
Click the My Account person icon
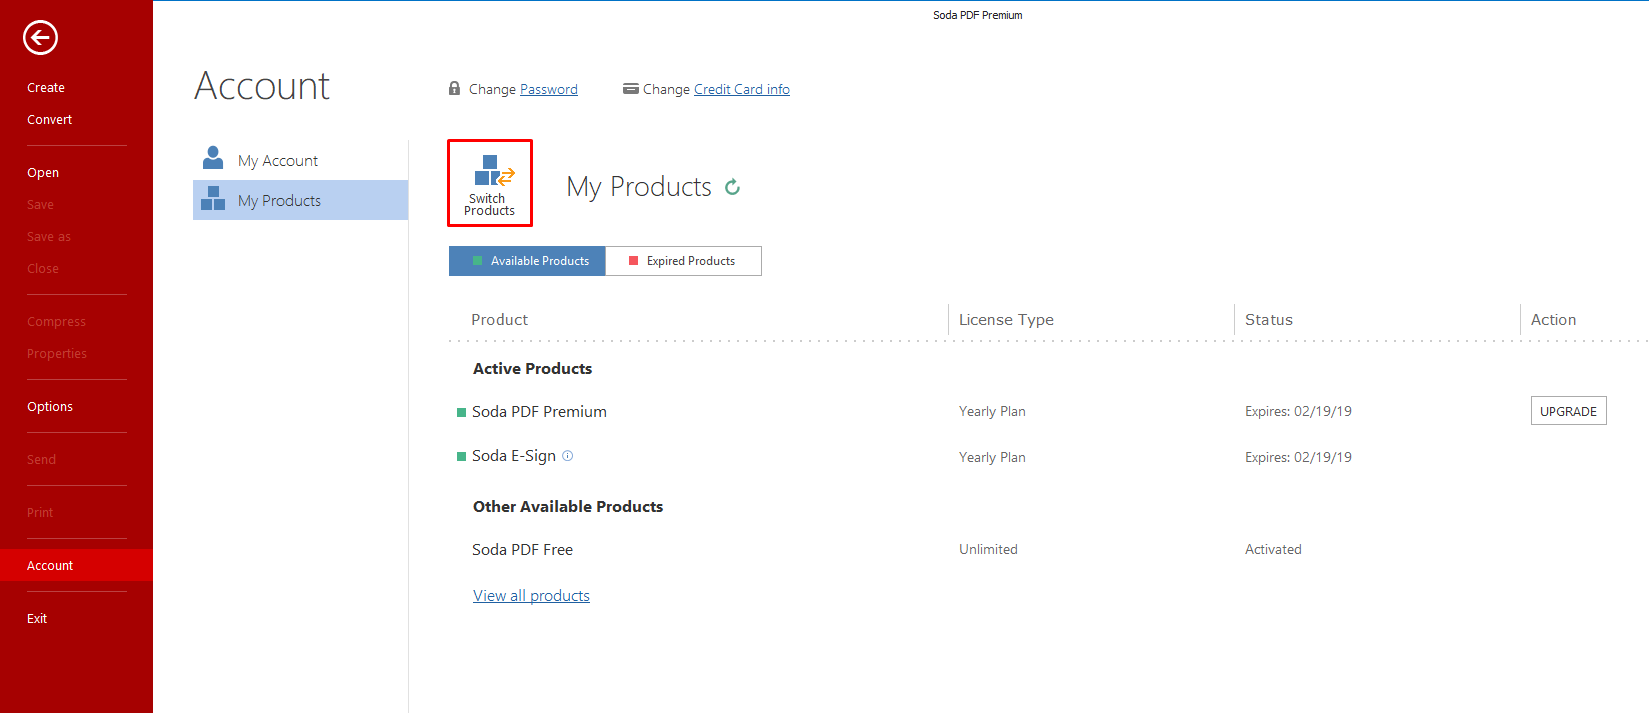point(213,158)
